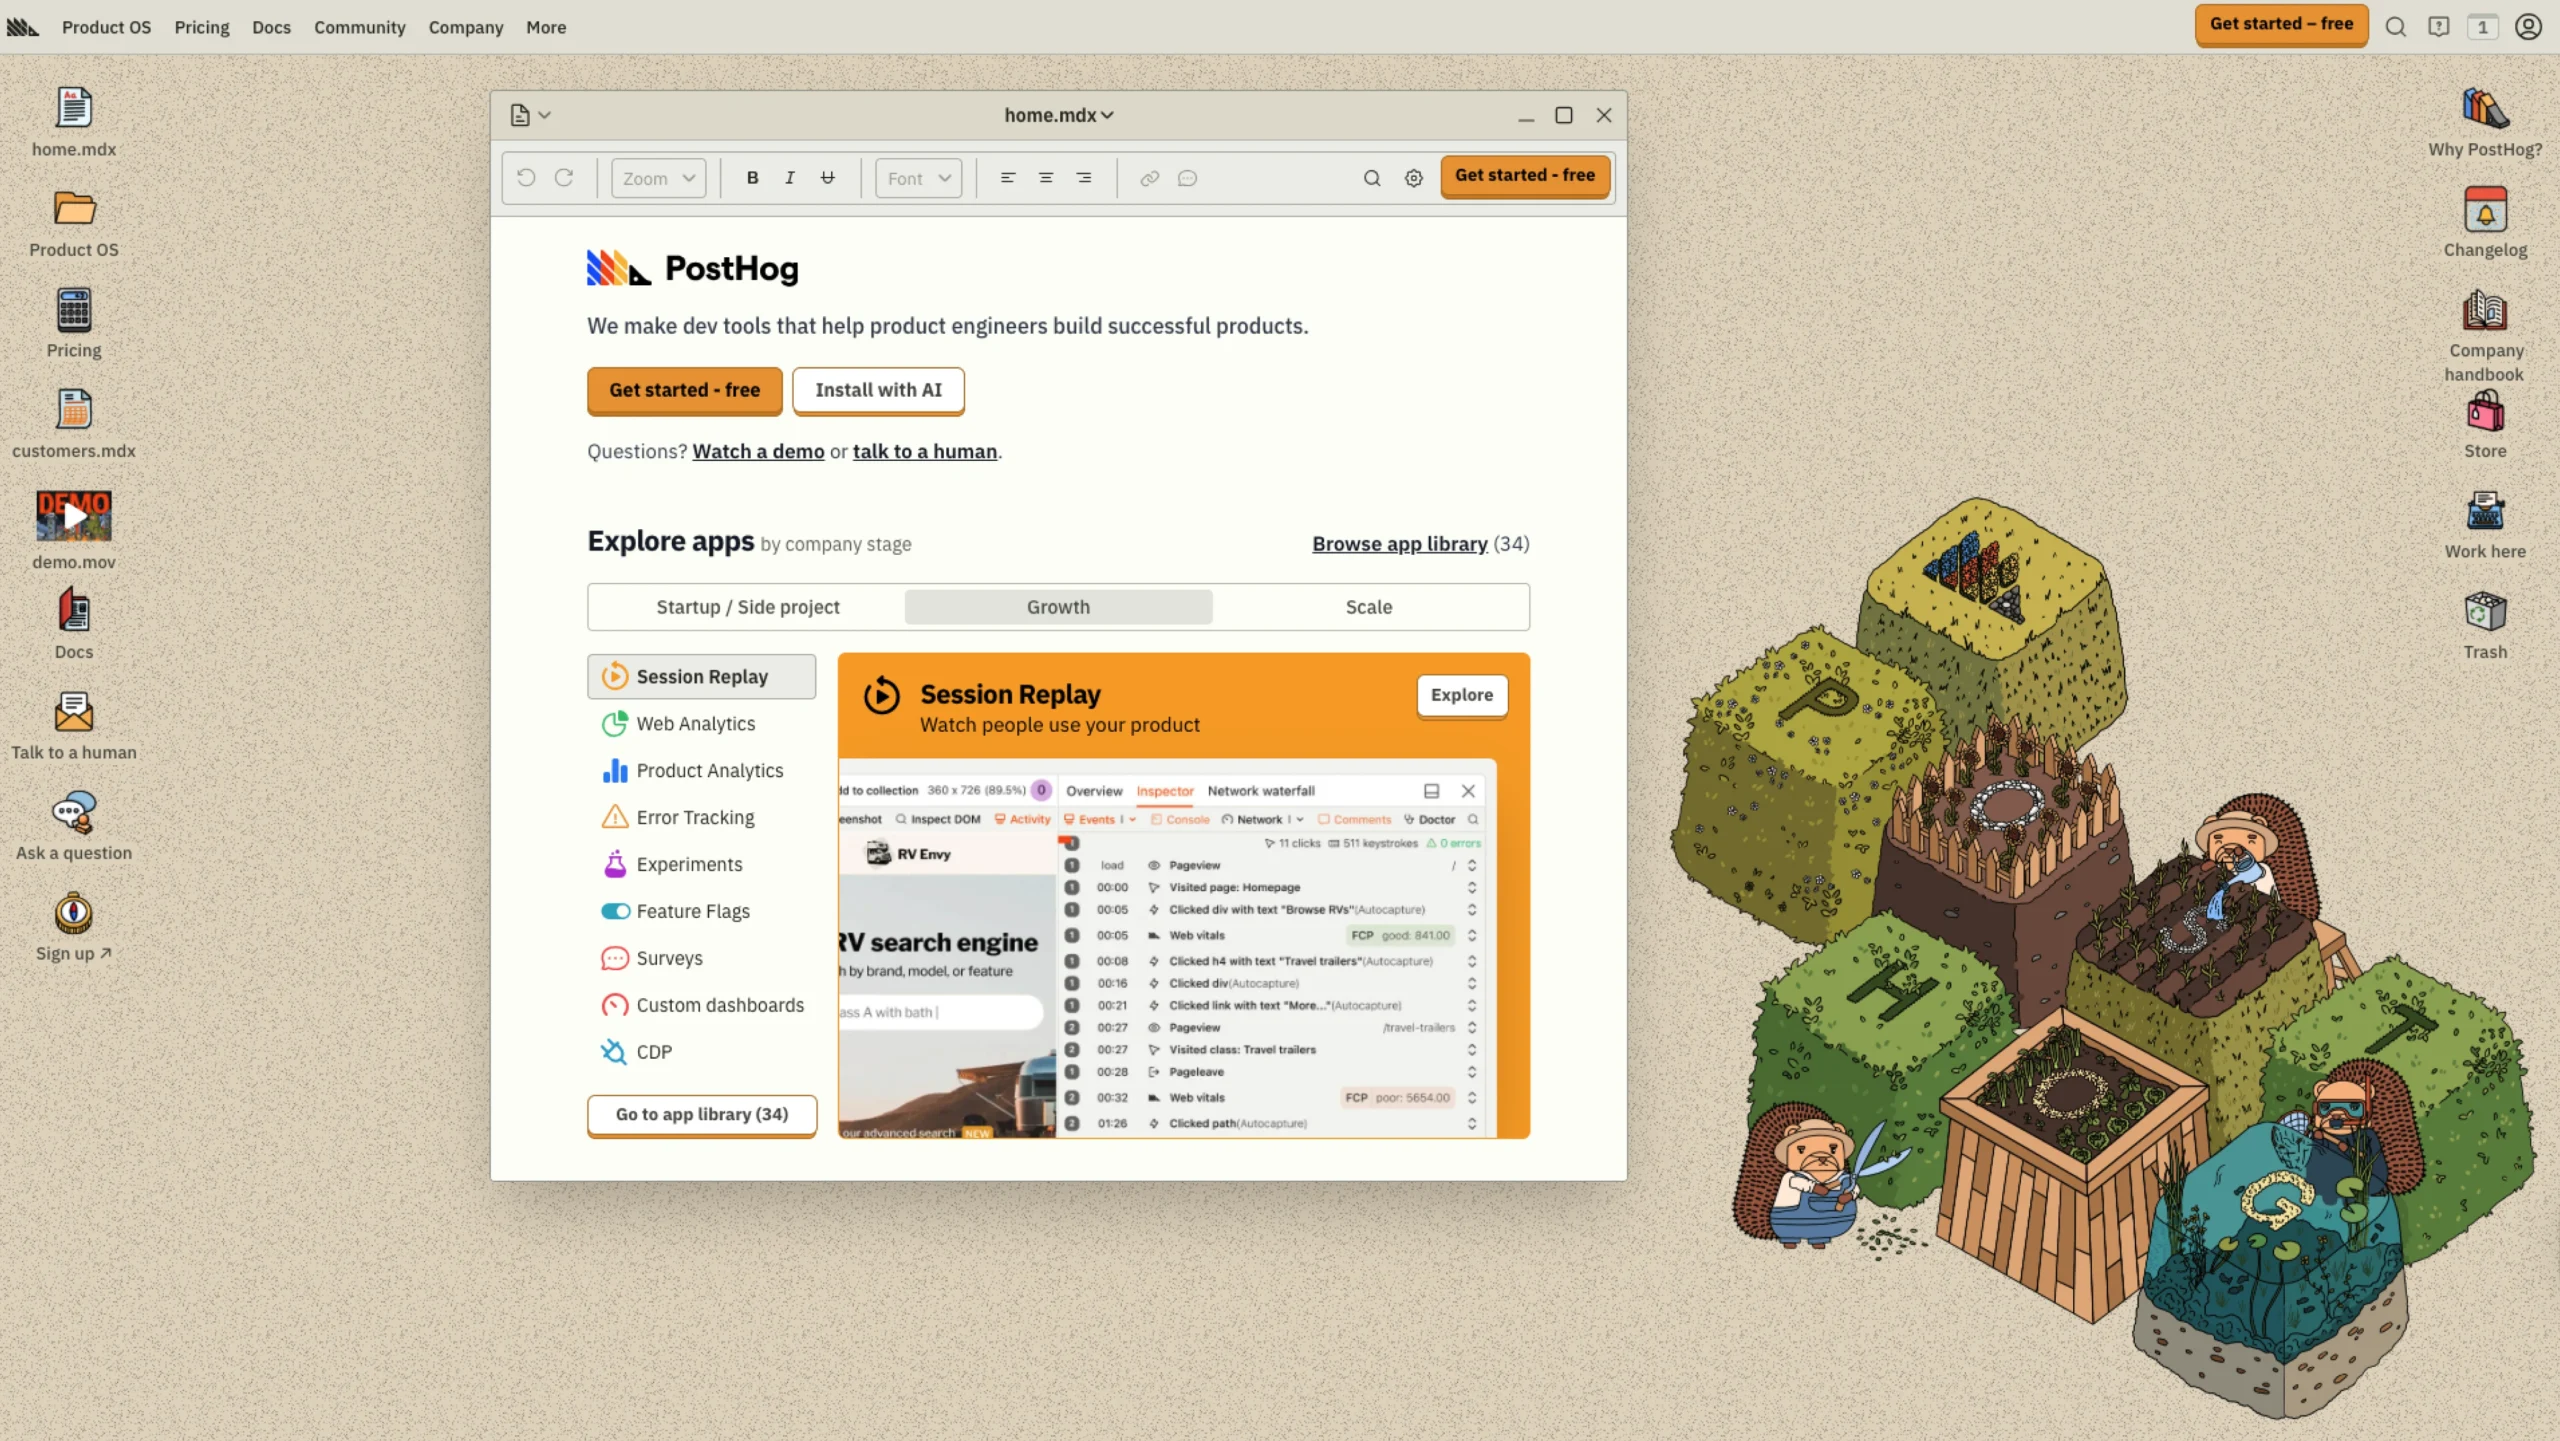Open the Community menu item

[x=359, y=27]
